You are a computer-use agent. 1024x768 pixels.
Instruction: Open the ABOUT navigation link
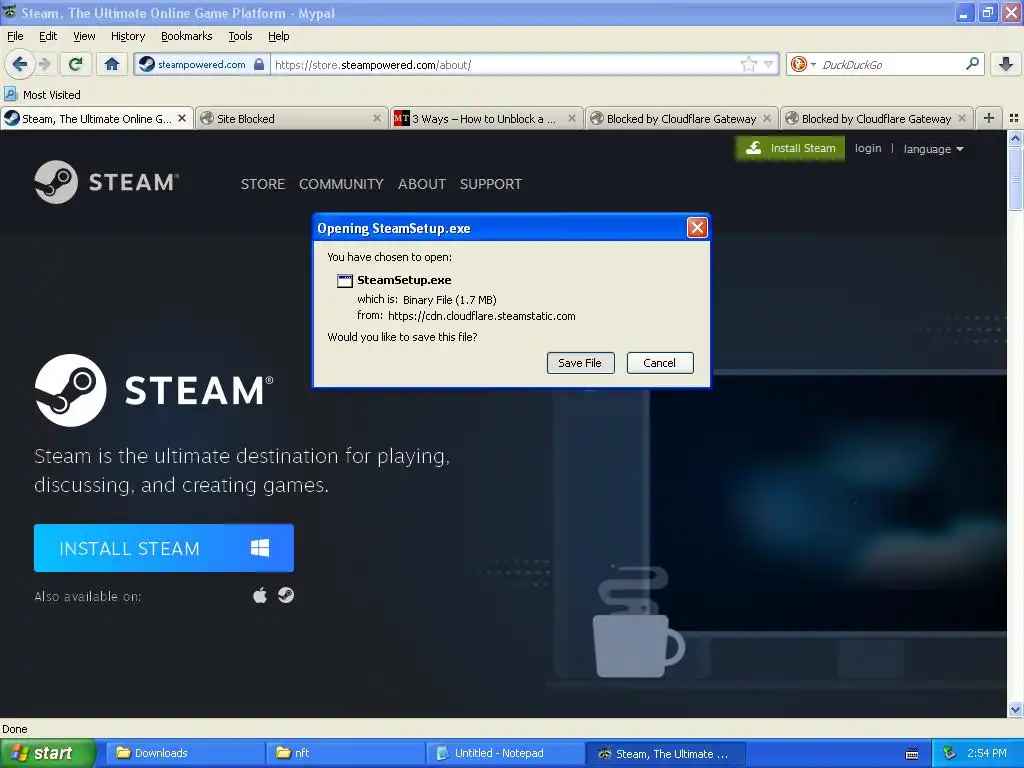[x=422, y=184]
